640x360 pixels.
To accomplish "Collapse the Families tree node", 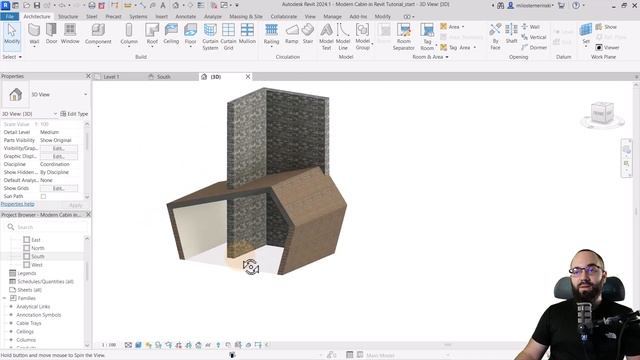I will 4,298.
